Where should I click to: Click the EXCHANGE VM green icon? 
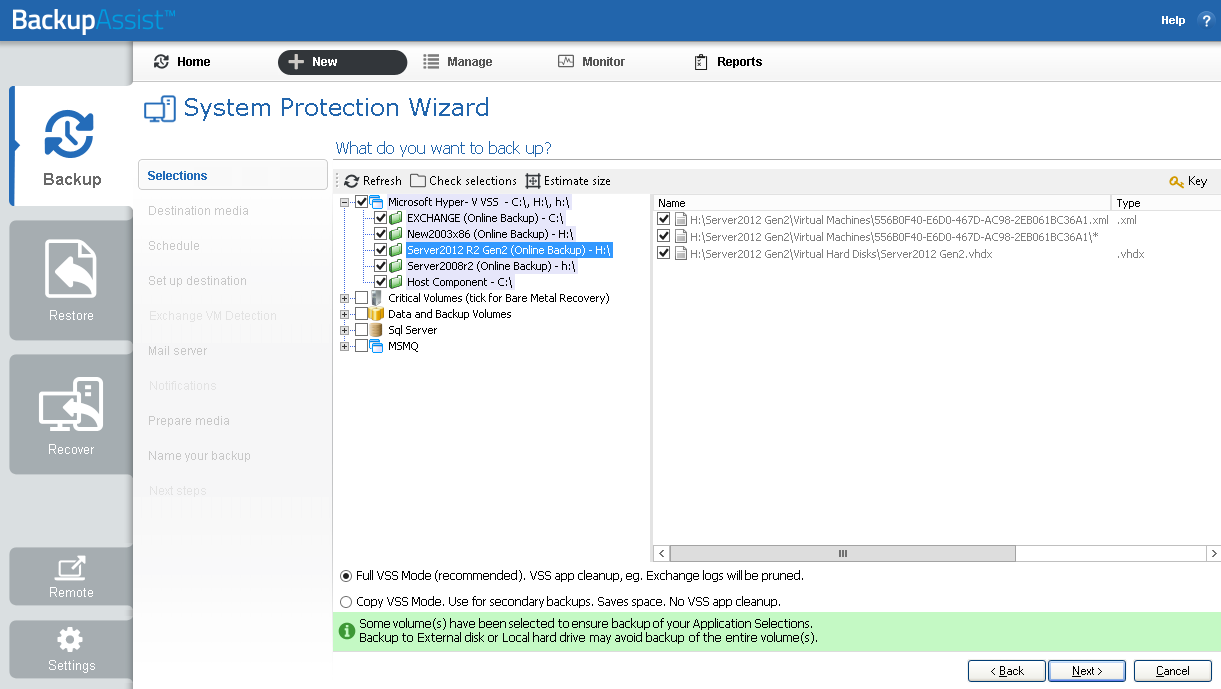(x=396, y=218)
